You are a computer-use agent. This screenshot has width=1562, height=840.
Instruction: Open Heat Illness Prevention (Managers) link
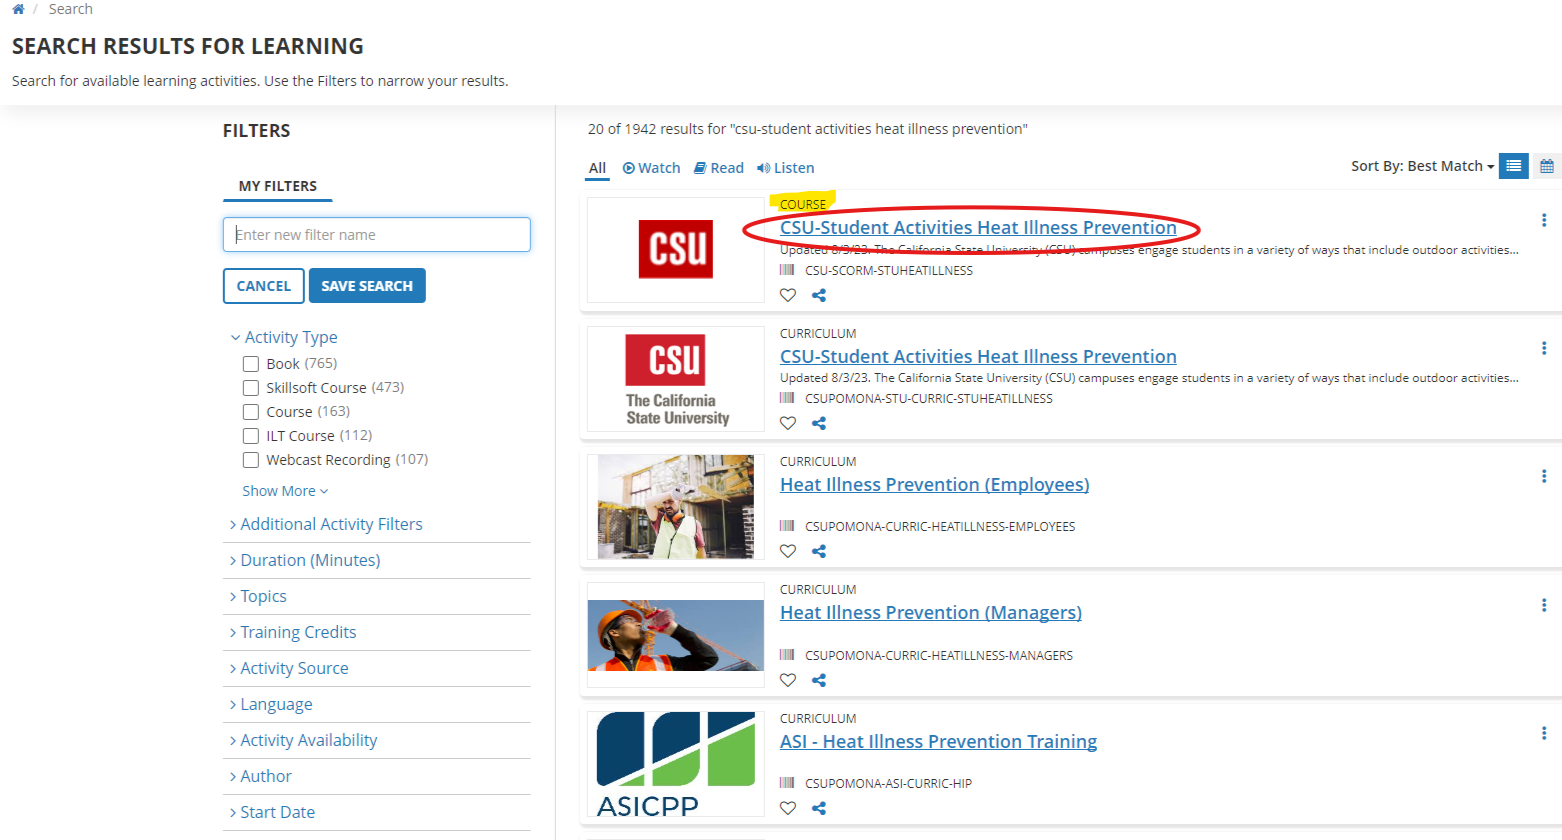(x=931, y=612)
